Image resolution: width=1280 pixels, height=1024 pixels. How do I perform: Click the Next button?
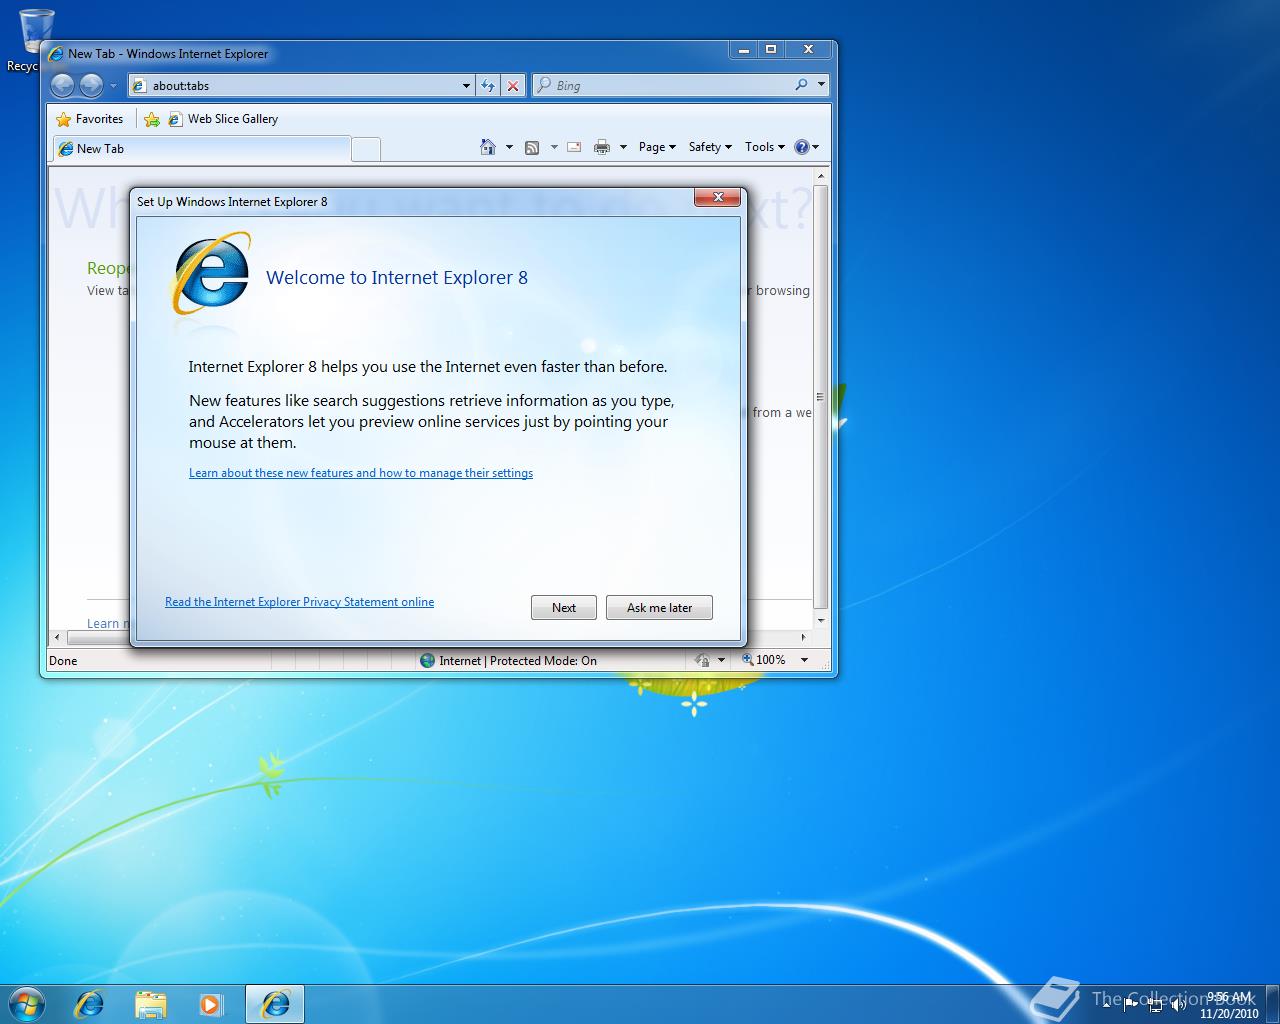[x=564, y=608]
